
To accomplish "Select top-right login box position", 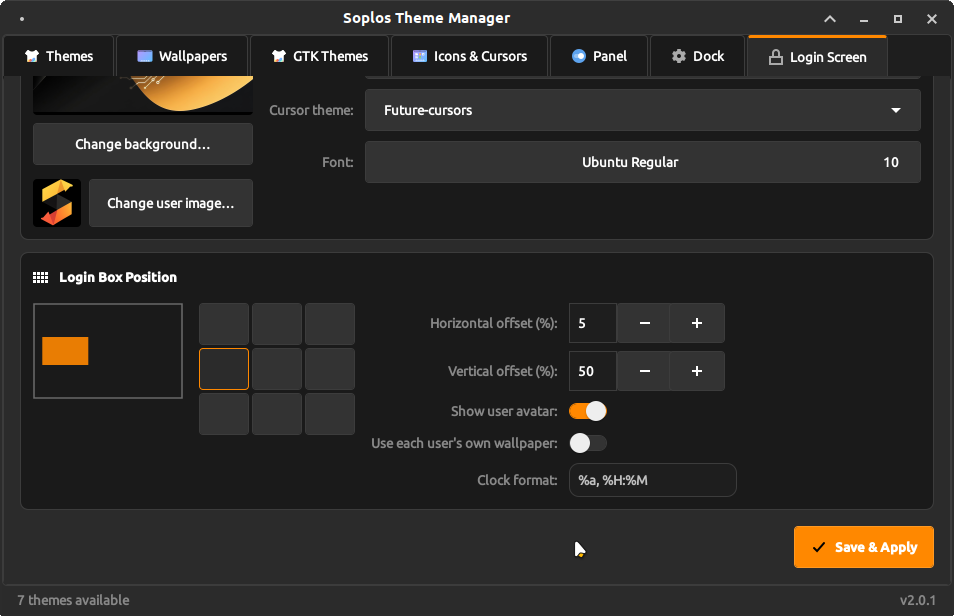I will click(330, 324).
